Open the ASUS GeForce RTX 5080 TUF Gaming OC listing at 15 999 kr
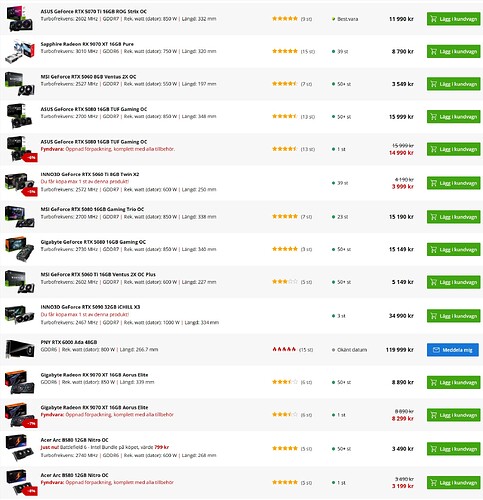483x500 pixels. [x=94, y=109]
